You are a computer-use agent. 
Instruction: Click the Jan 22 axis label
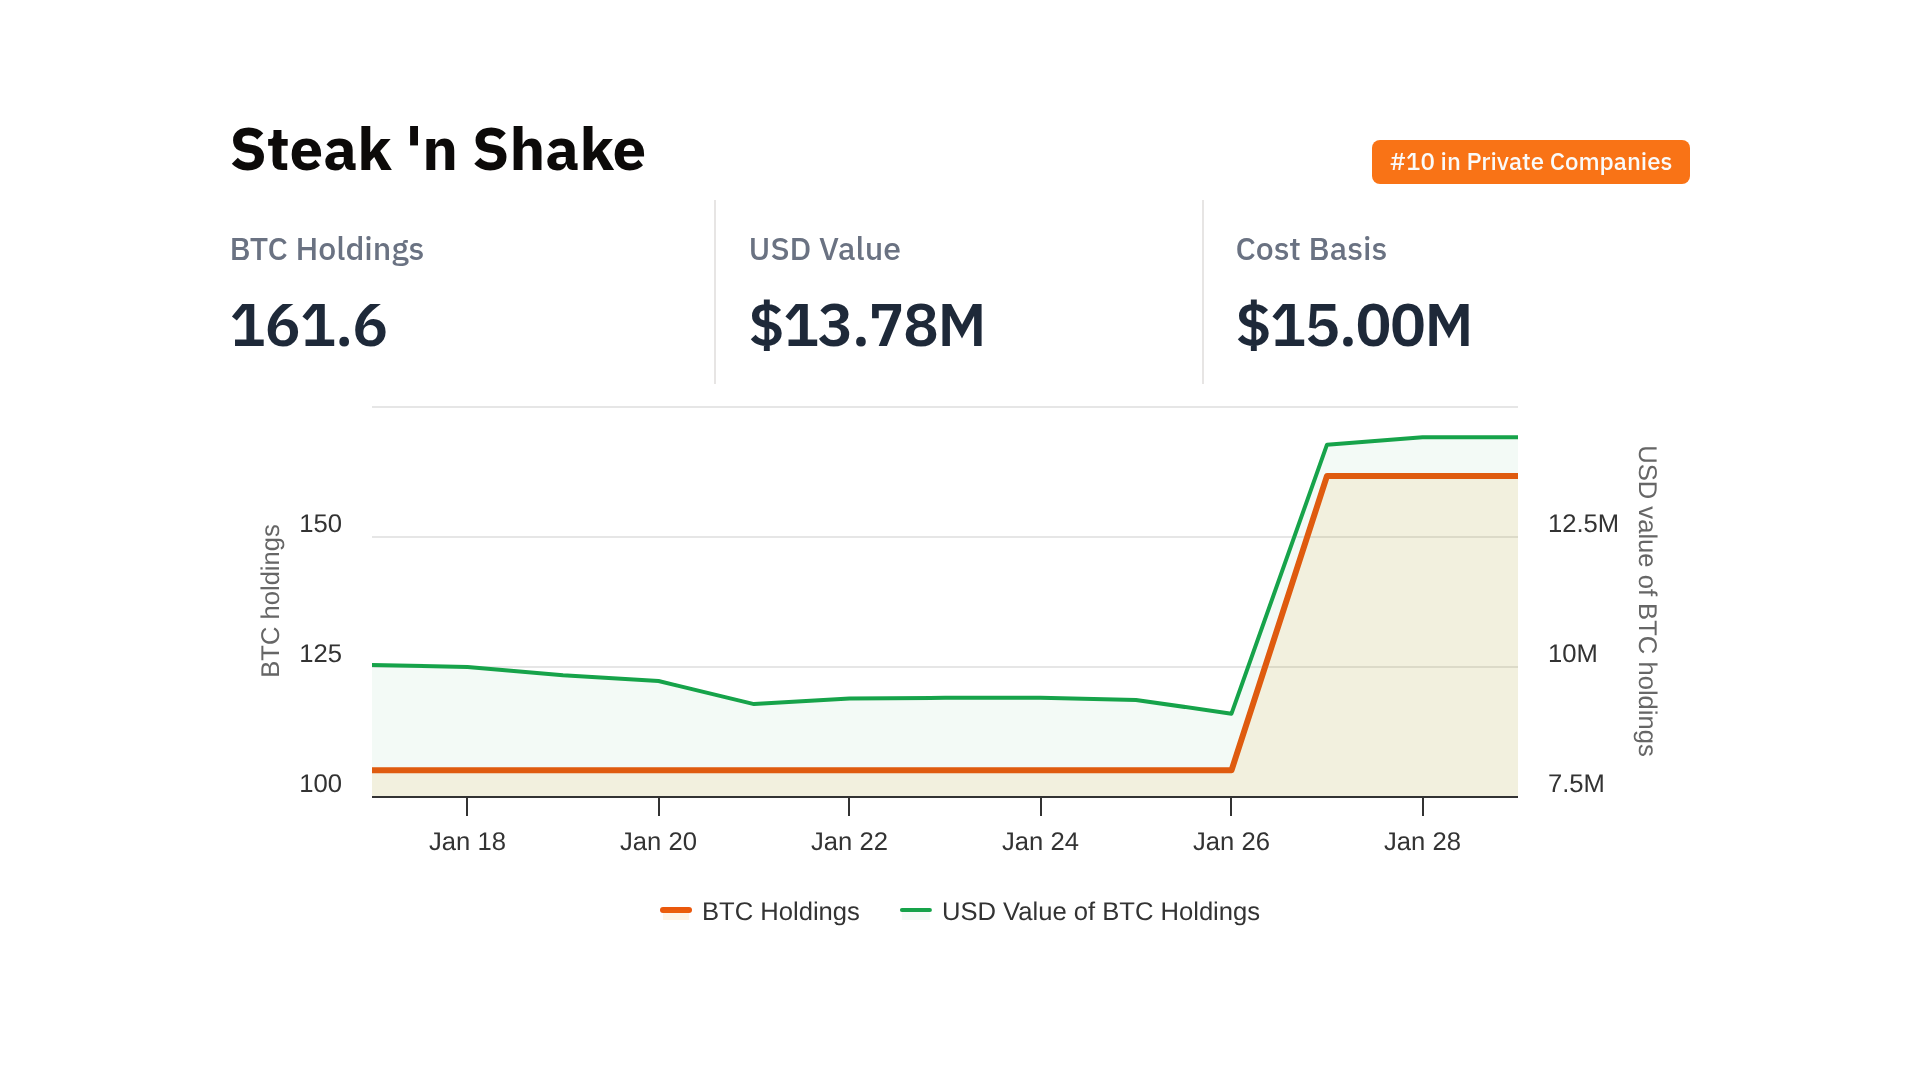pyautogui.click(x=849, y=841)
